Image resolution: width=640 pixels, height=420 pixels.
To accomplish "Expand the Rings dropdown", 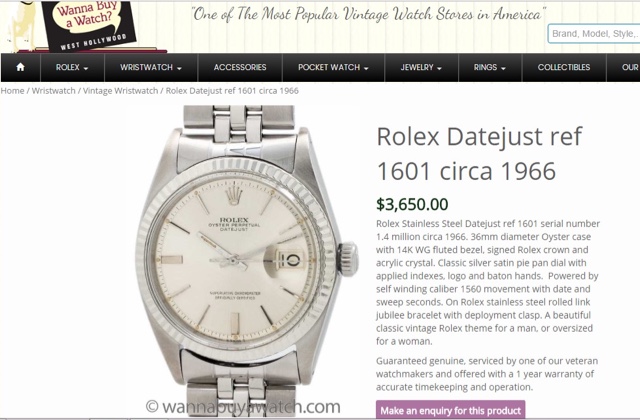I will click(x=490, y=67).
